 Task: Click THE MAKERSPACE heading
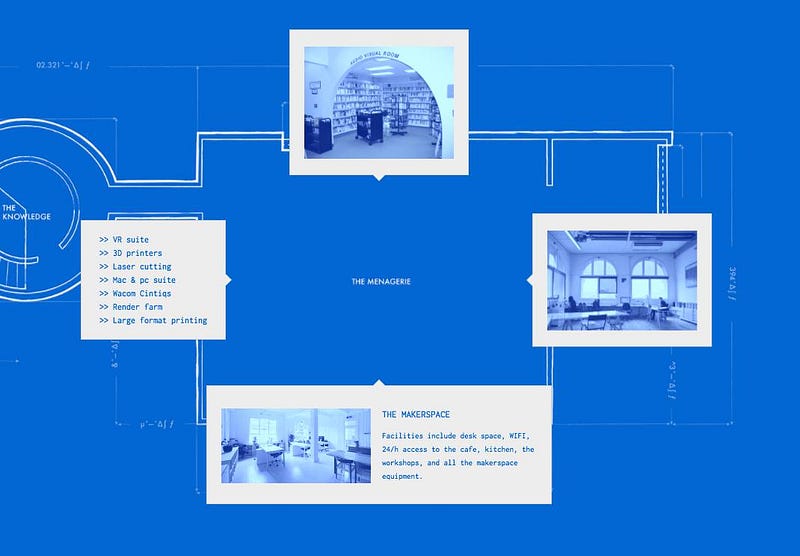(x=416, y=415)
